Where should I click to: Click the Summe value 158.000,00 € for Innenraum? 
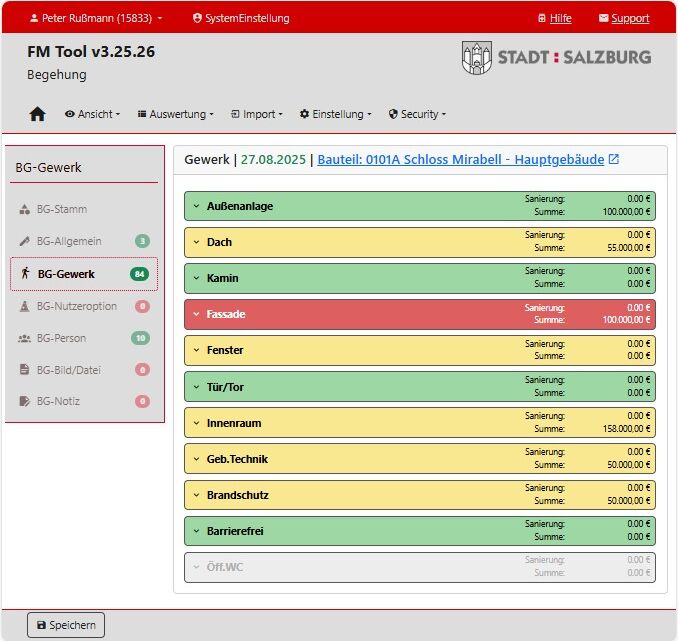click(626, 429)
